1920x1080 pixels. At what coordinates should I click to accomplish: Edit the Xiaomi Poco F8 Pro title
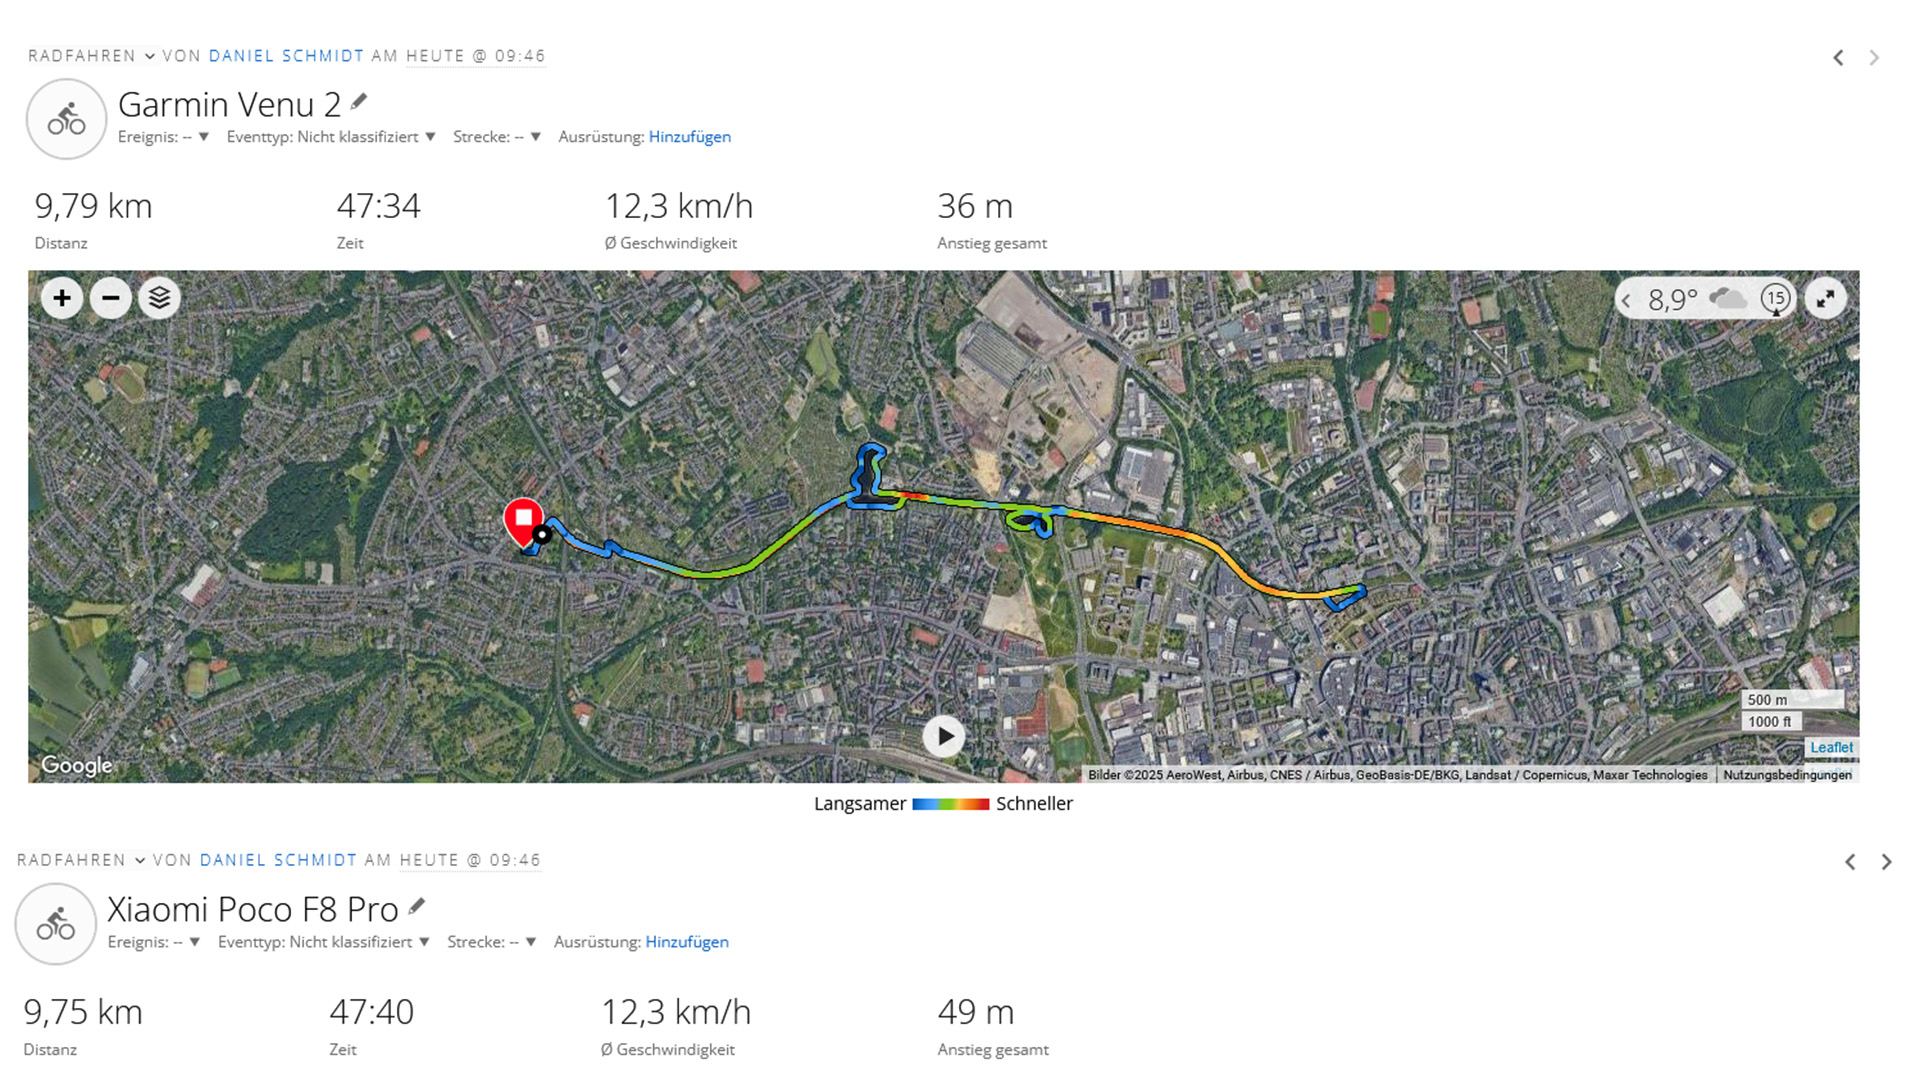coord(417,906)
